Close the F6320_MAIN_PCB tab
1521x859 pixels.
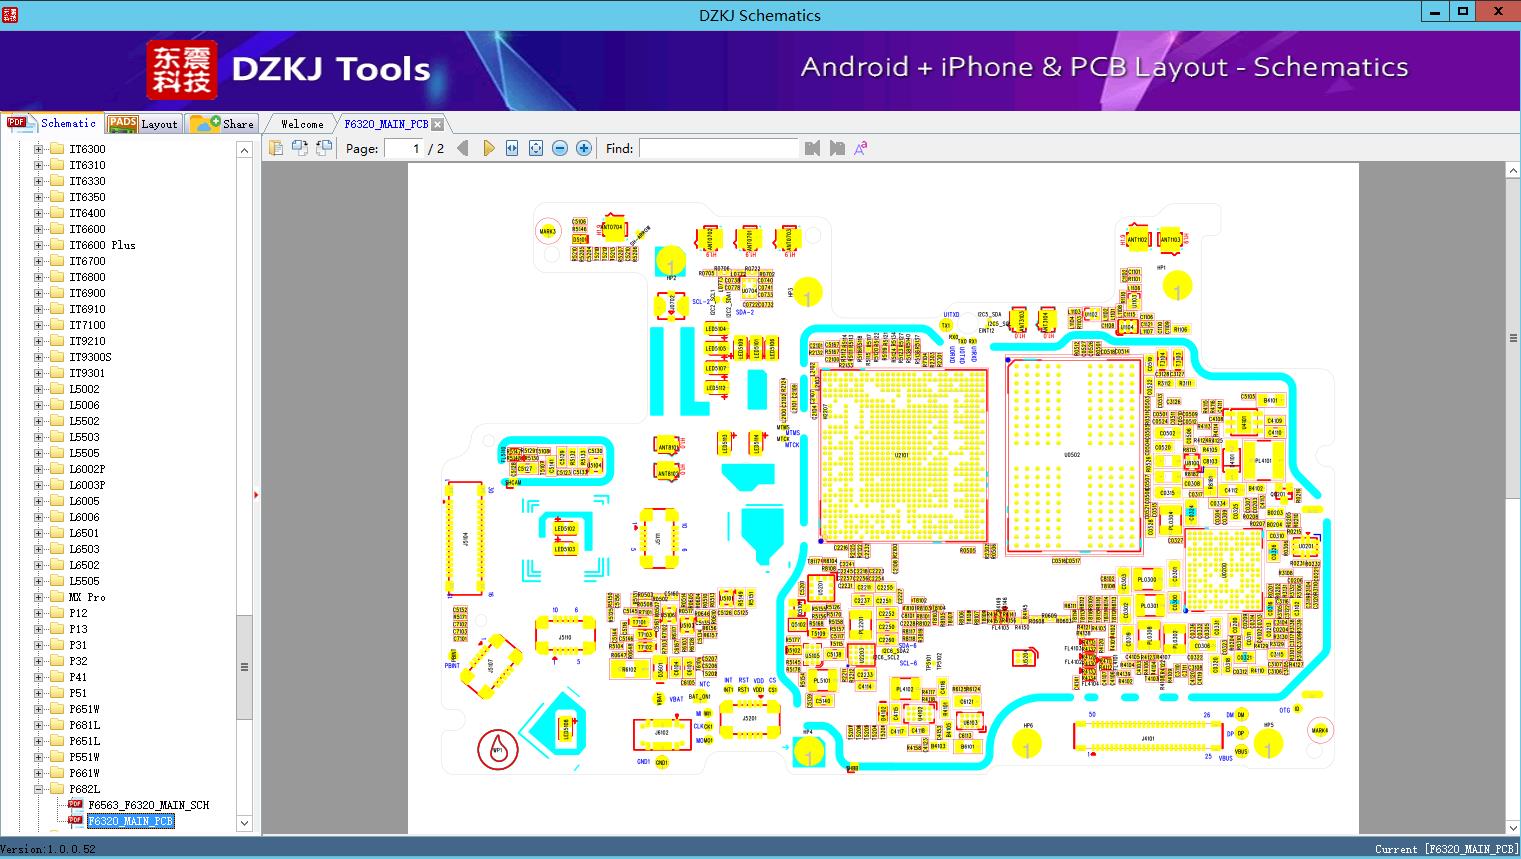click(437, 124)
